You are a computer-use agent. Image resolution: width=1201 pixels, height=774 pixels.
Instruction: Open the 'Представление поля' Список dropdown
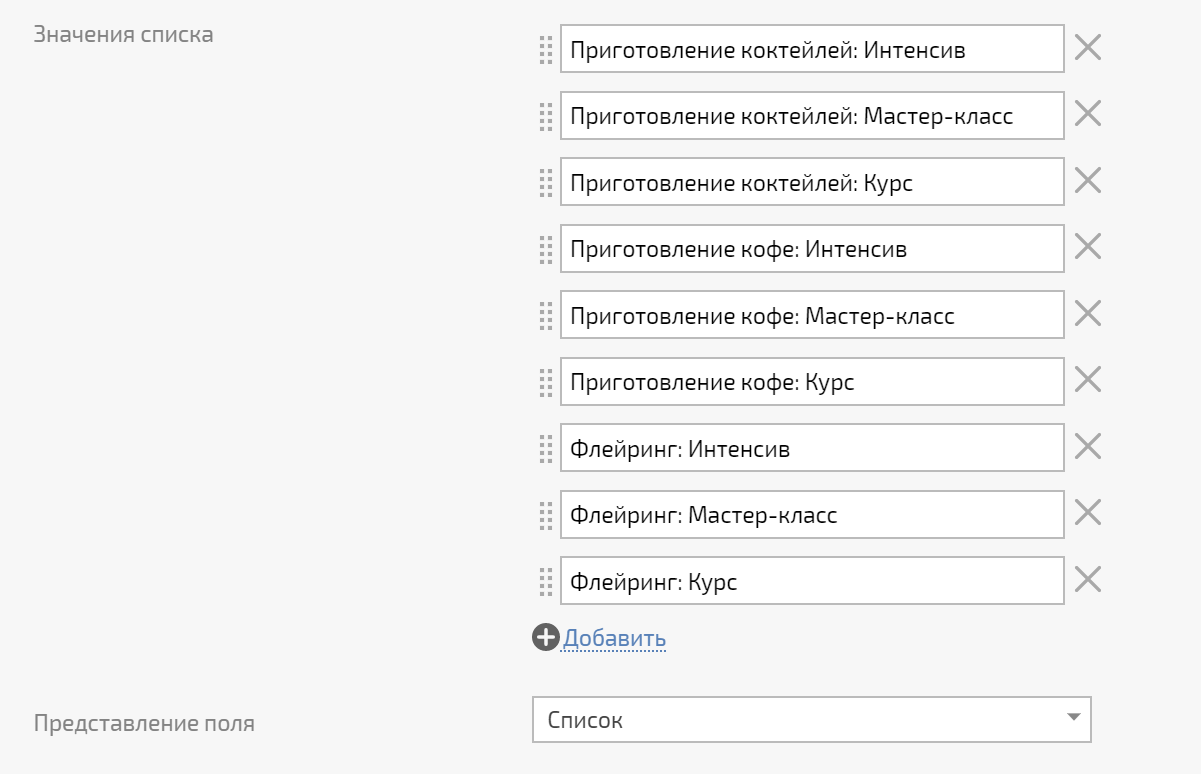click(811, 720)
